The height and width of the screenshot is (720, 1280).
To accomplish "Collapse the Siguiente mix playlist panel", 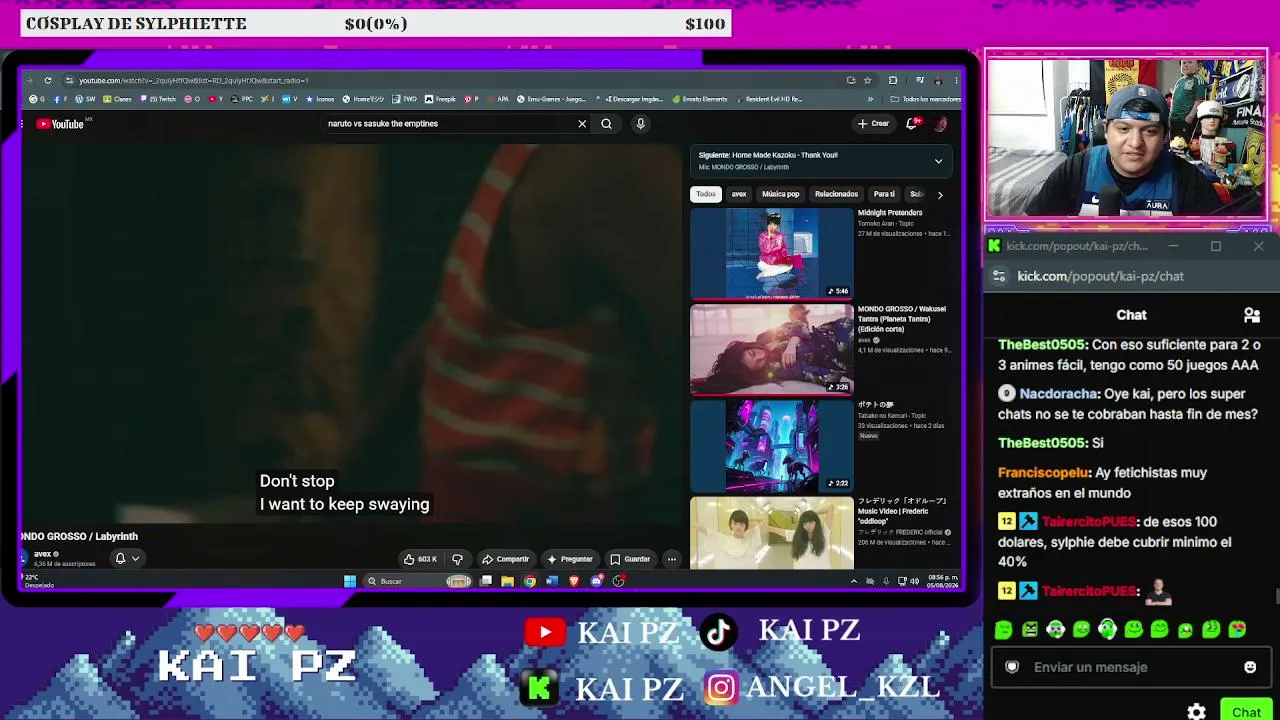I will point(938,161).
